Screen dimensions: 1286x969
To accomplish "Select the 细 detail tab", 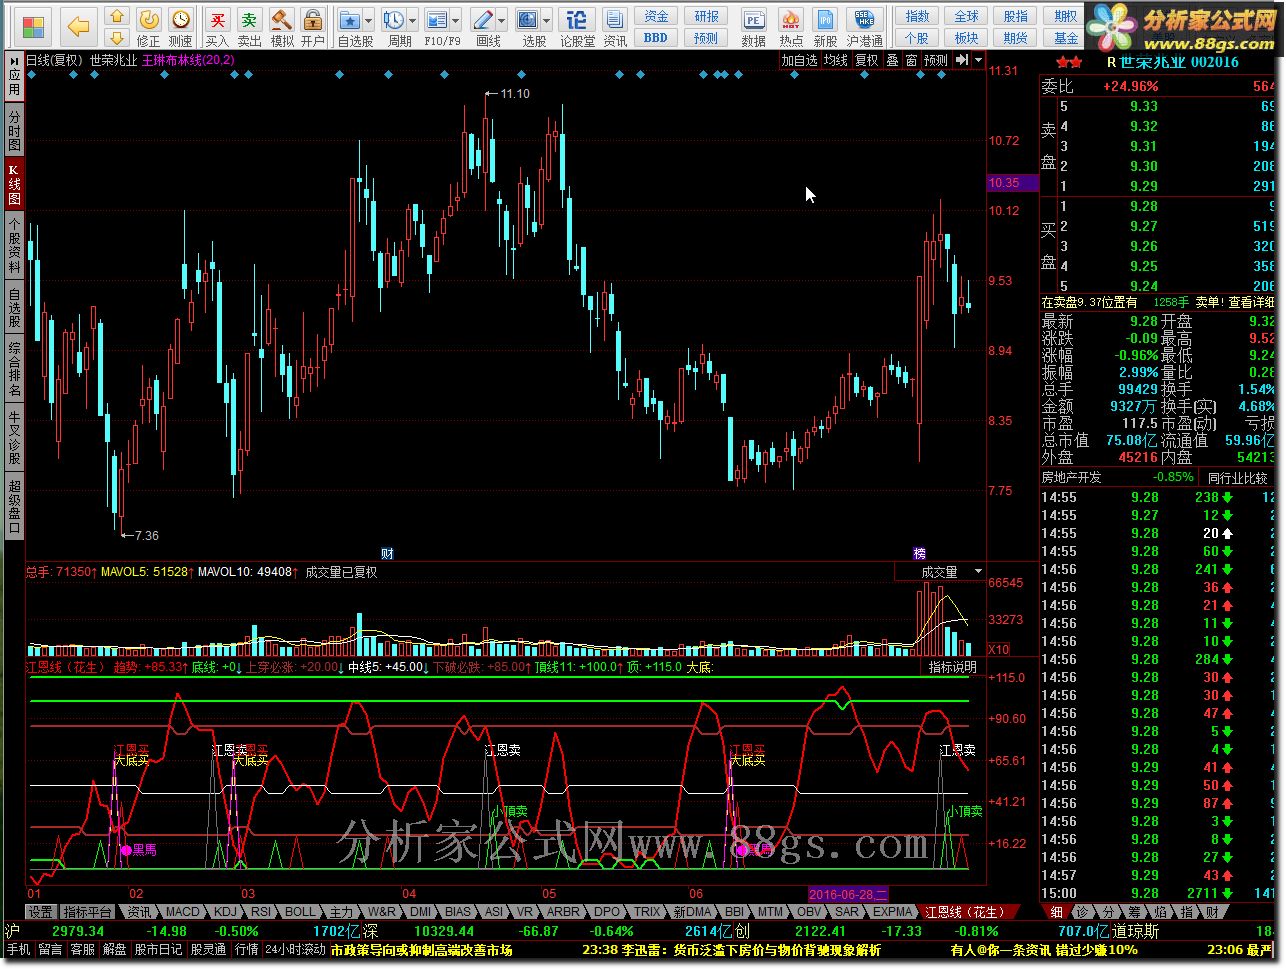I will pos(1057,912).
